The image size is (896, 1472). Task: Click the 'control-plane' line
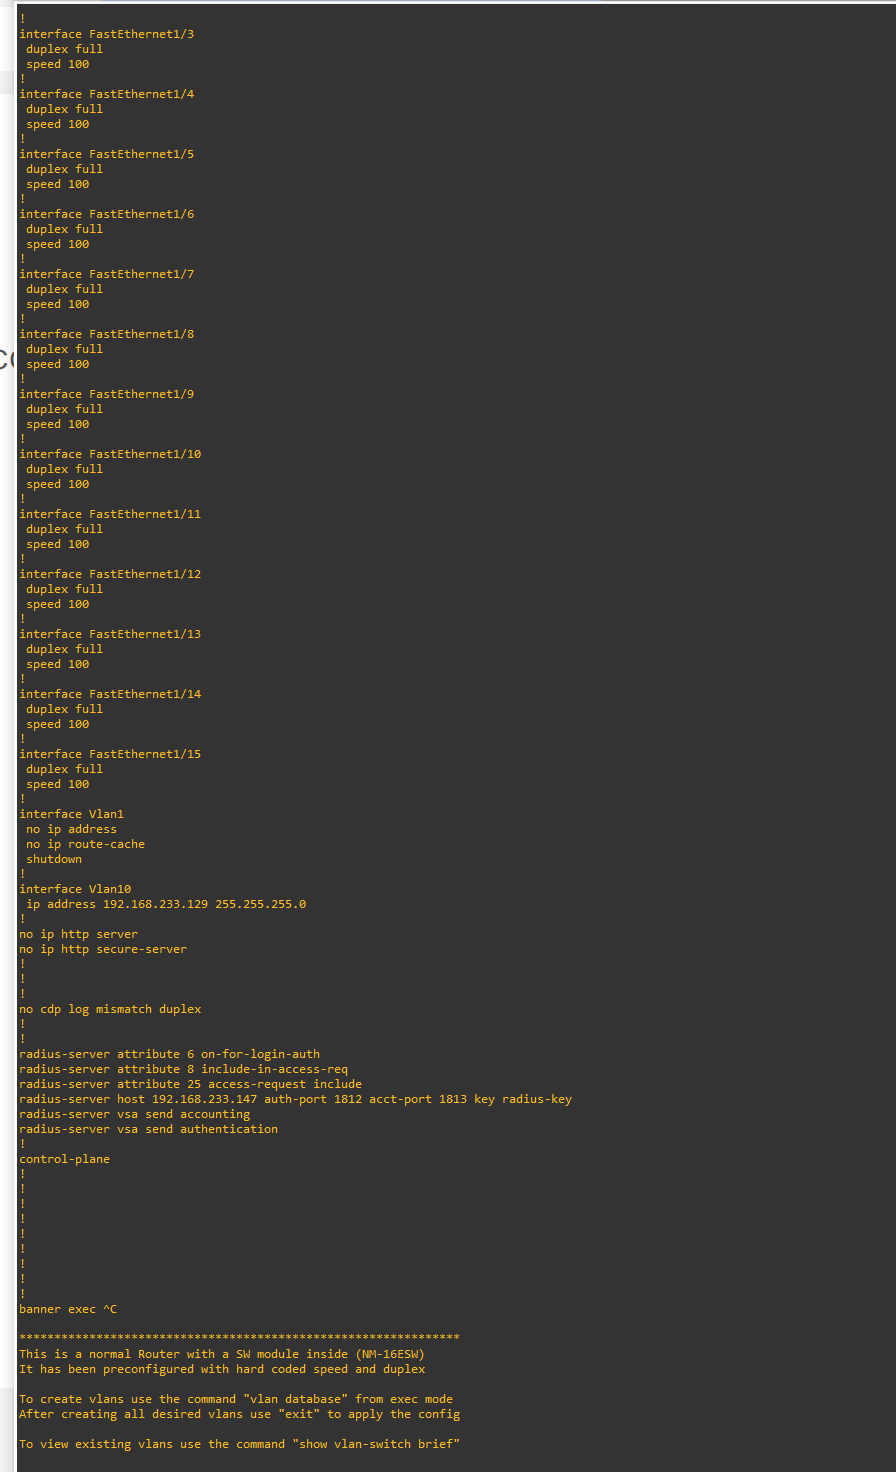click(x=65, y=1159)
